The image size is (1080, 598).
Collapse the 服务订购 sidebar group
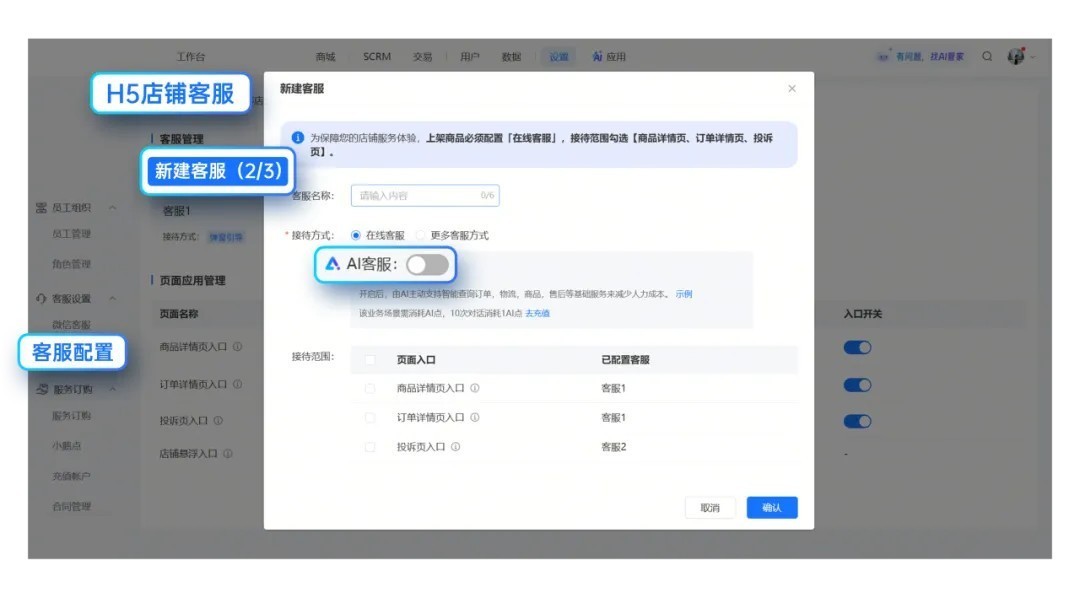(112, 389)
